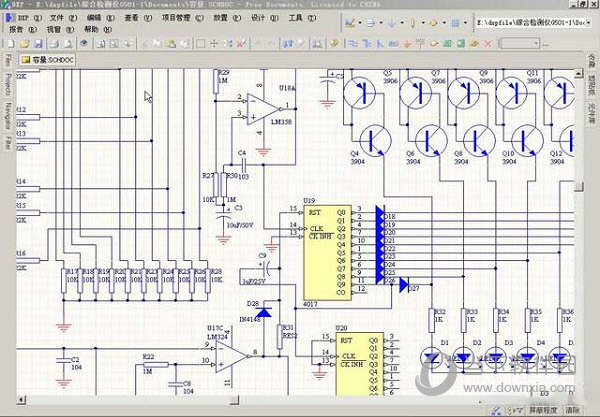
Task: Click the fit document zoom icon
Action: tap(100, 44)
